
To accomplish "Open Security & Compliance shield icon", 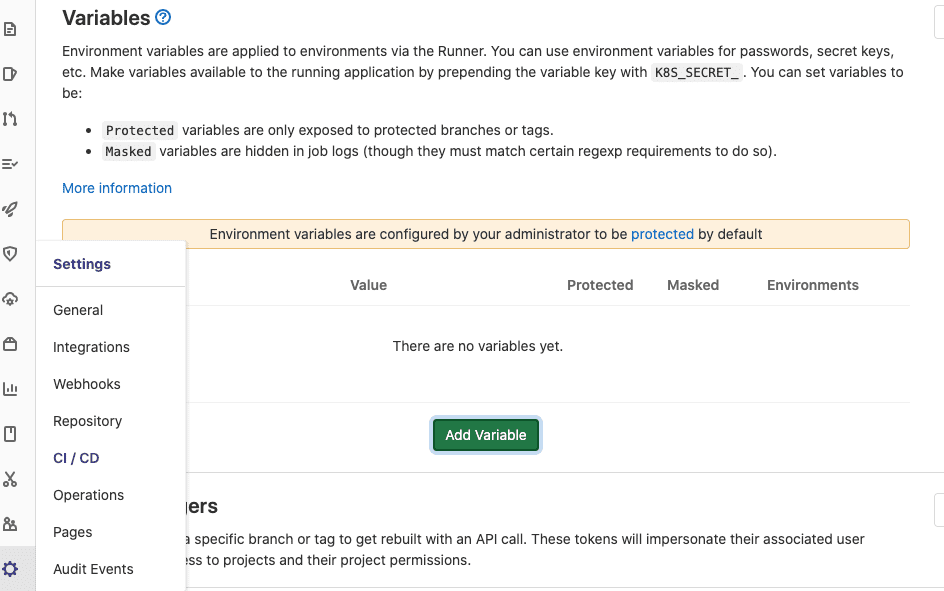I will pos(10,254).
